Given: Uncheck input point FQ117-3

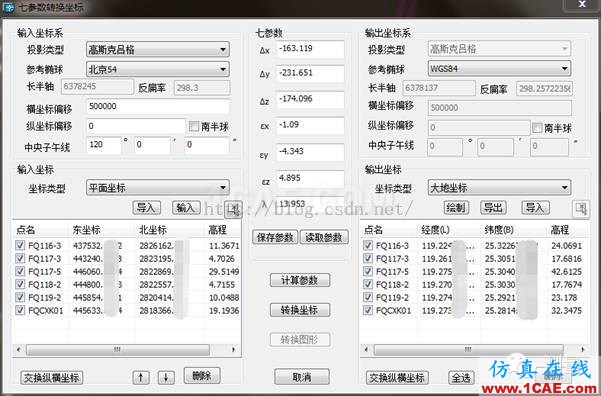Looking at the screenshot, I should pos(20,258).
